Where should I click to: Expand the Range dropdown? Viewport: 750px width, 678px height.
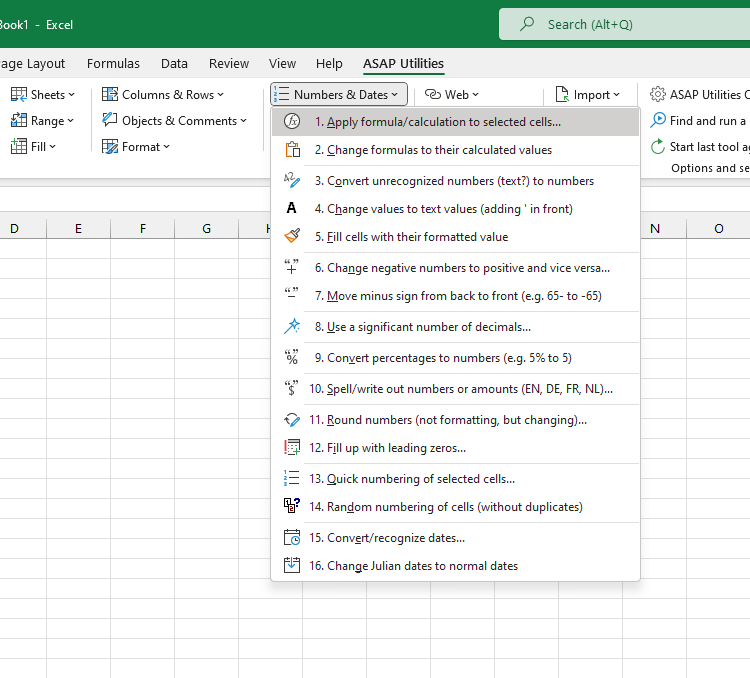click(42, 121)
